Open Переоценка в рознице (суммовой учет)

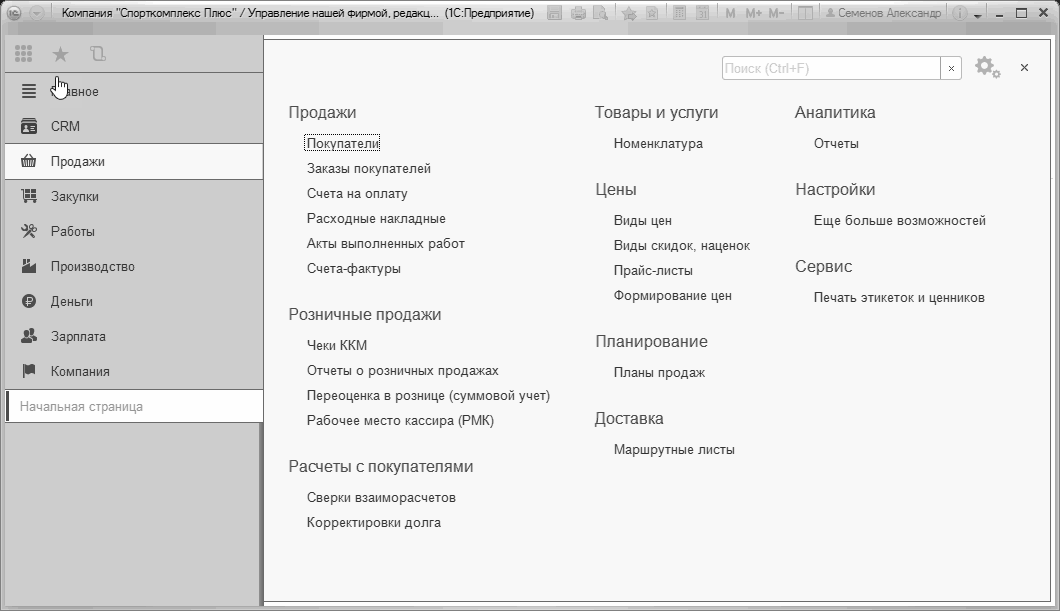[429, 395]
